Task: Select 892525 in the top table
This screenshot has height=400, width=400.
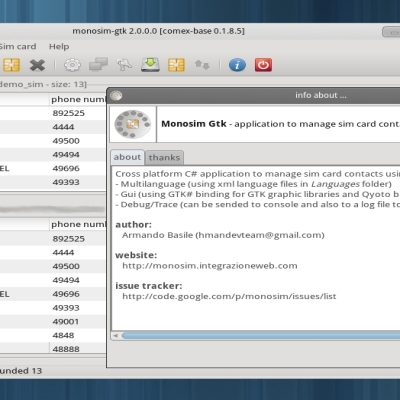Action: coord(69,113)
